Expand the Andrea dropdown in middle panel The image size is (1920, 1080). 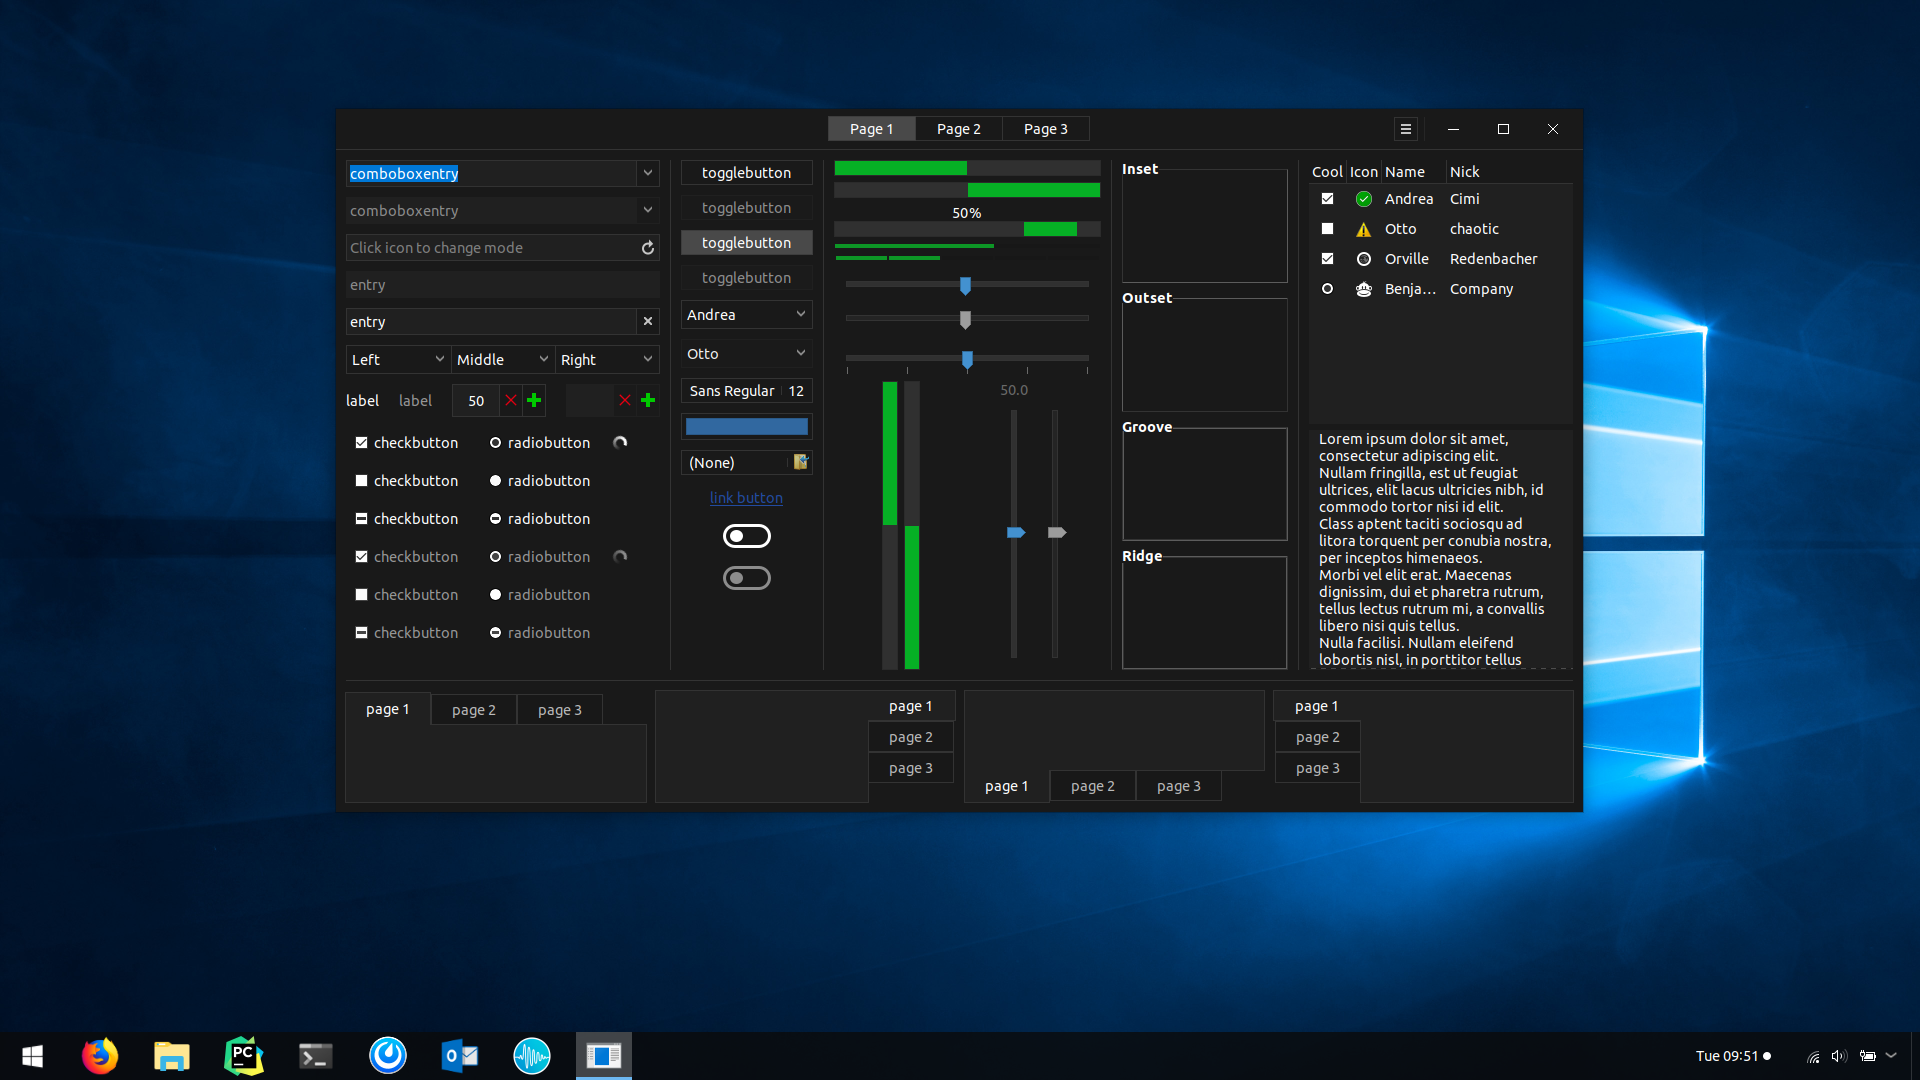coord(800,314)
